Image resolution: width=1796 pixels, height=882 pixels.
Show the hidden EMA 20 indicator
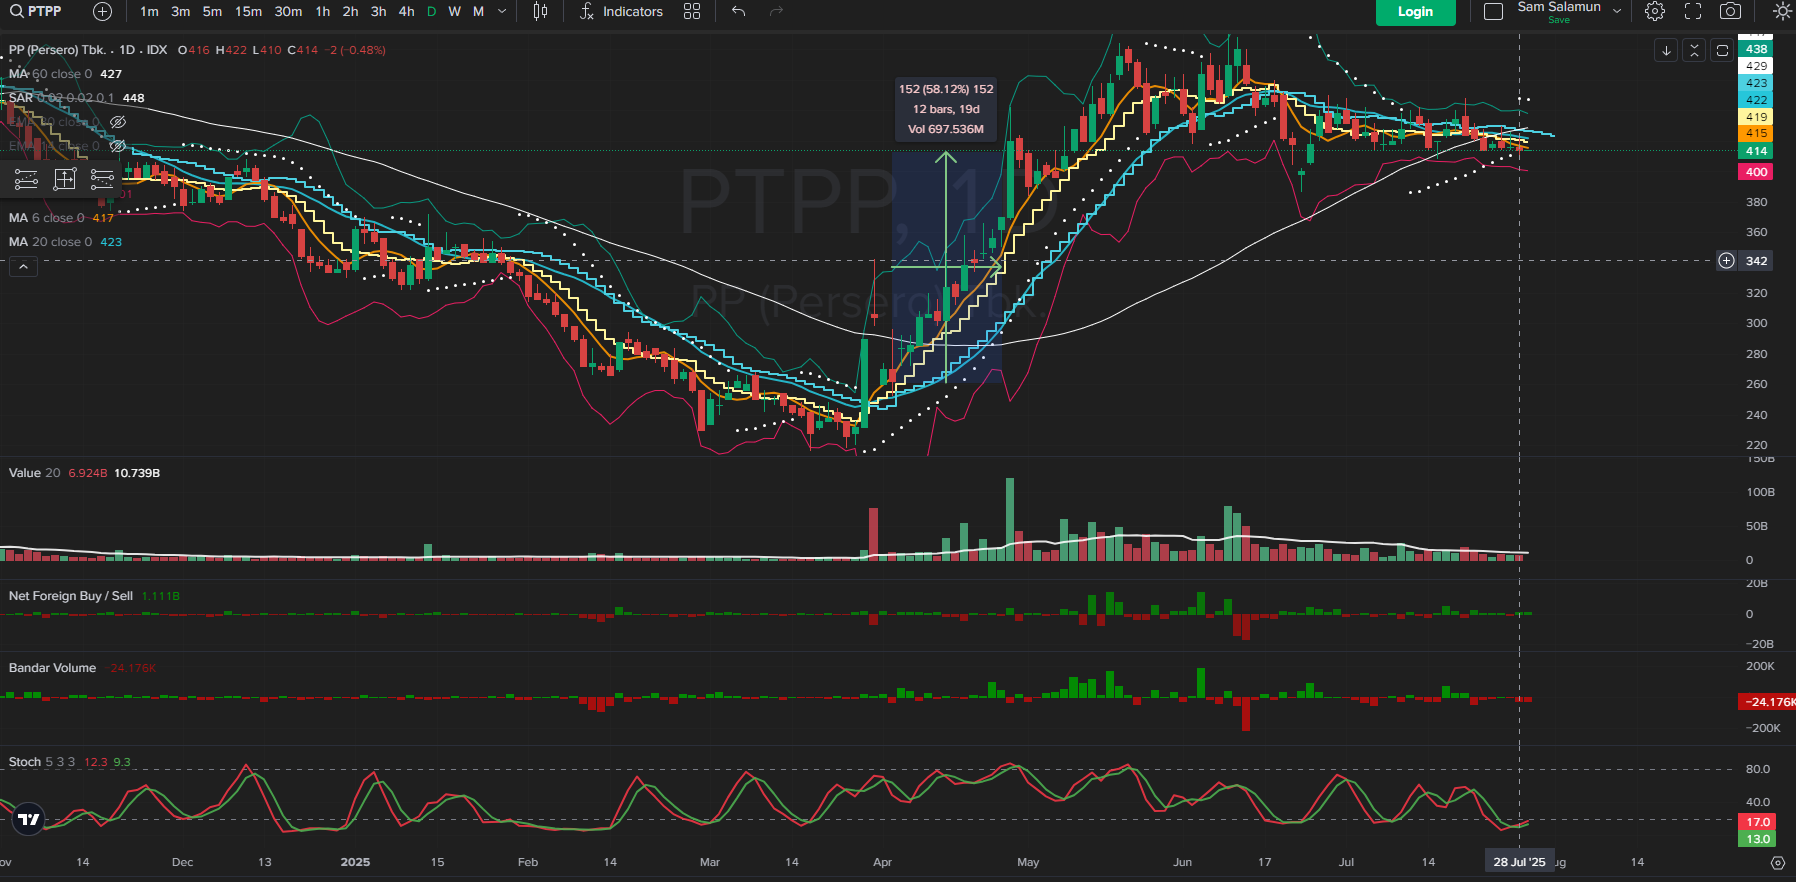click(117, 122)
